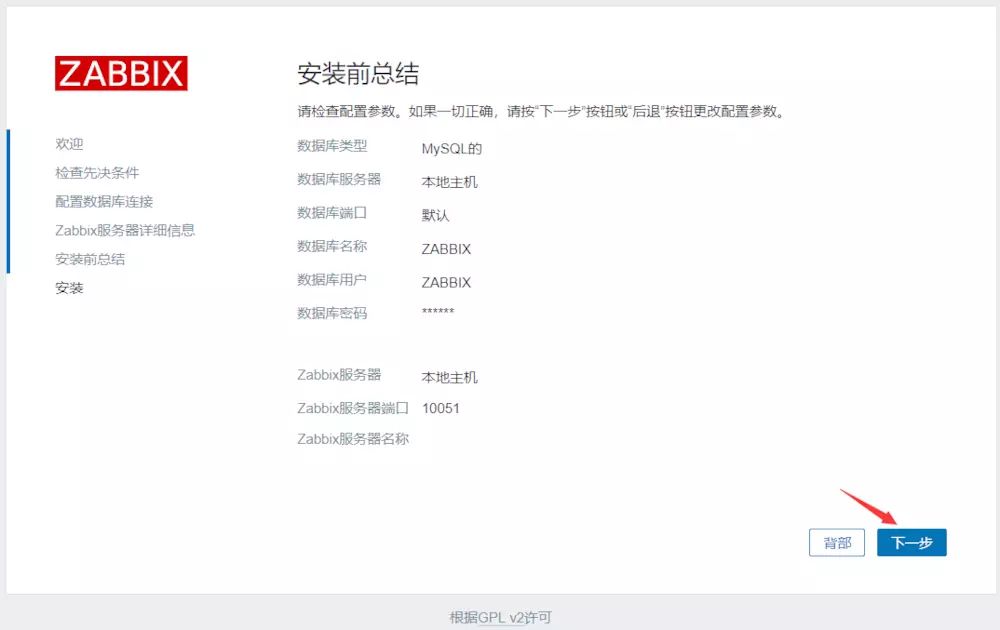
Task: Click the Zabbix服务器 host label
Action: coord(339,375)
